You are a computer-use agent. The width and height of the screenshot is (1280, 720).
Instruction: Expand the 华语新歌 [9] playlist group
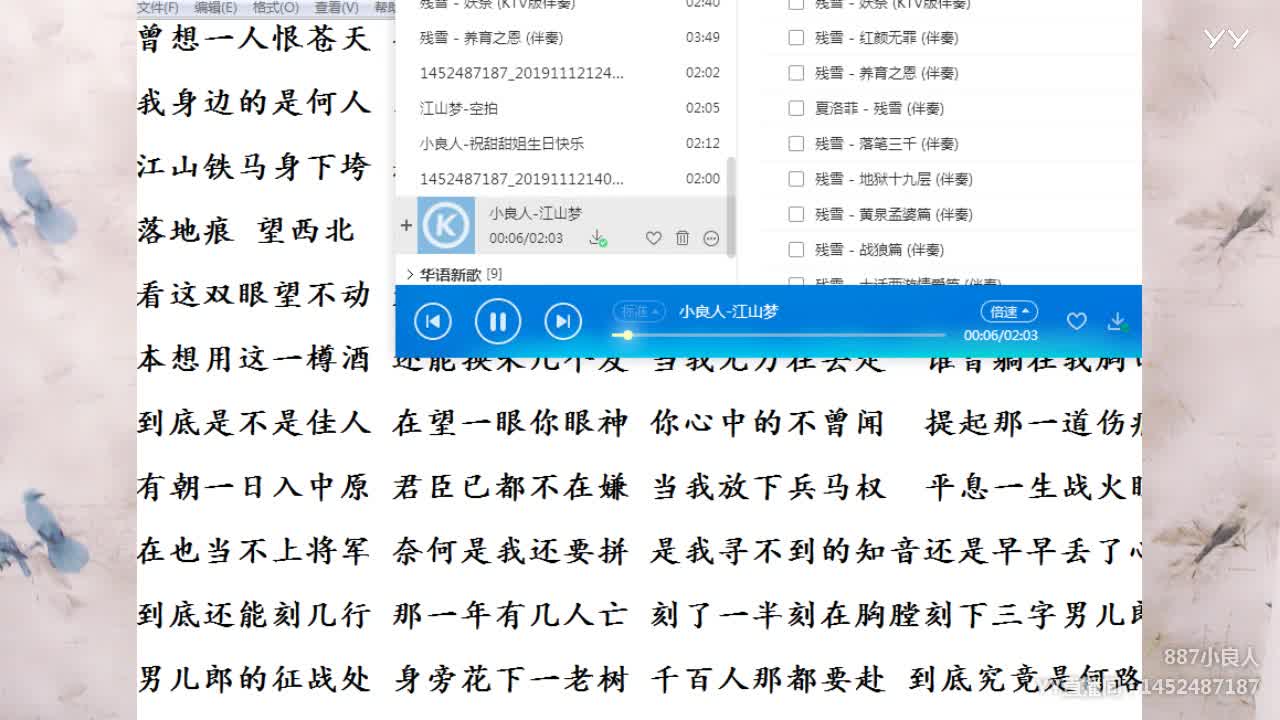422,272
